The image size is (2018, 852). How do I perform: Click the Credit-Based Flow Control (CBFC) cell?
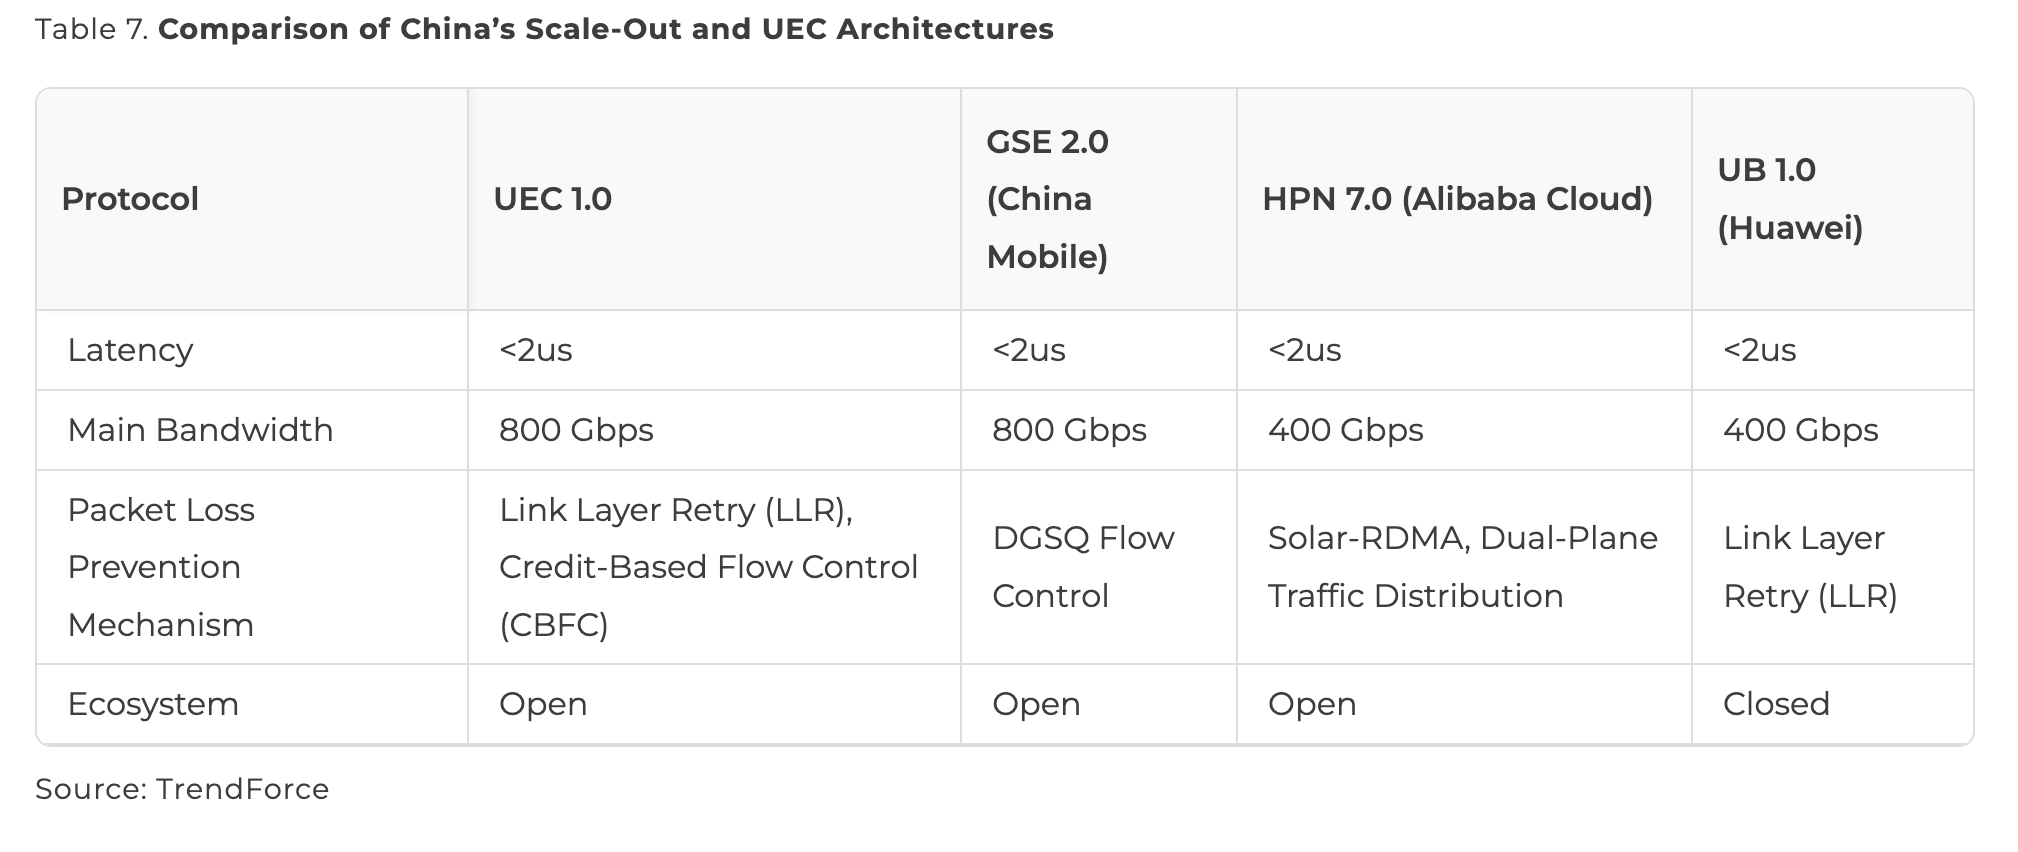708,567
